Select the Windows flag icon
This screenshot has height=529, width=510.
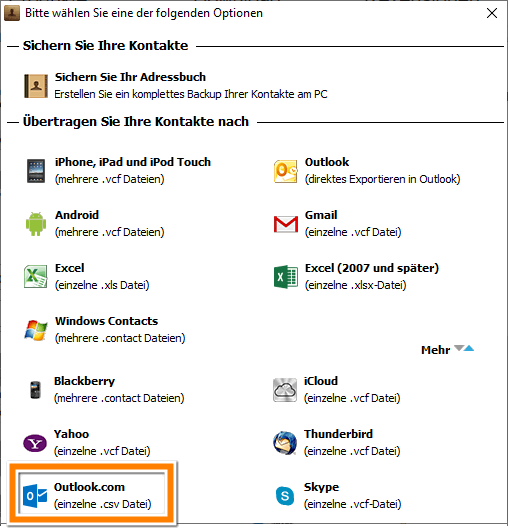click(36, 330)
